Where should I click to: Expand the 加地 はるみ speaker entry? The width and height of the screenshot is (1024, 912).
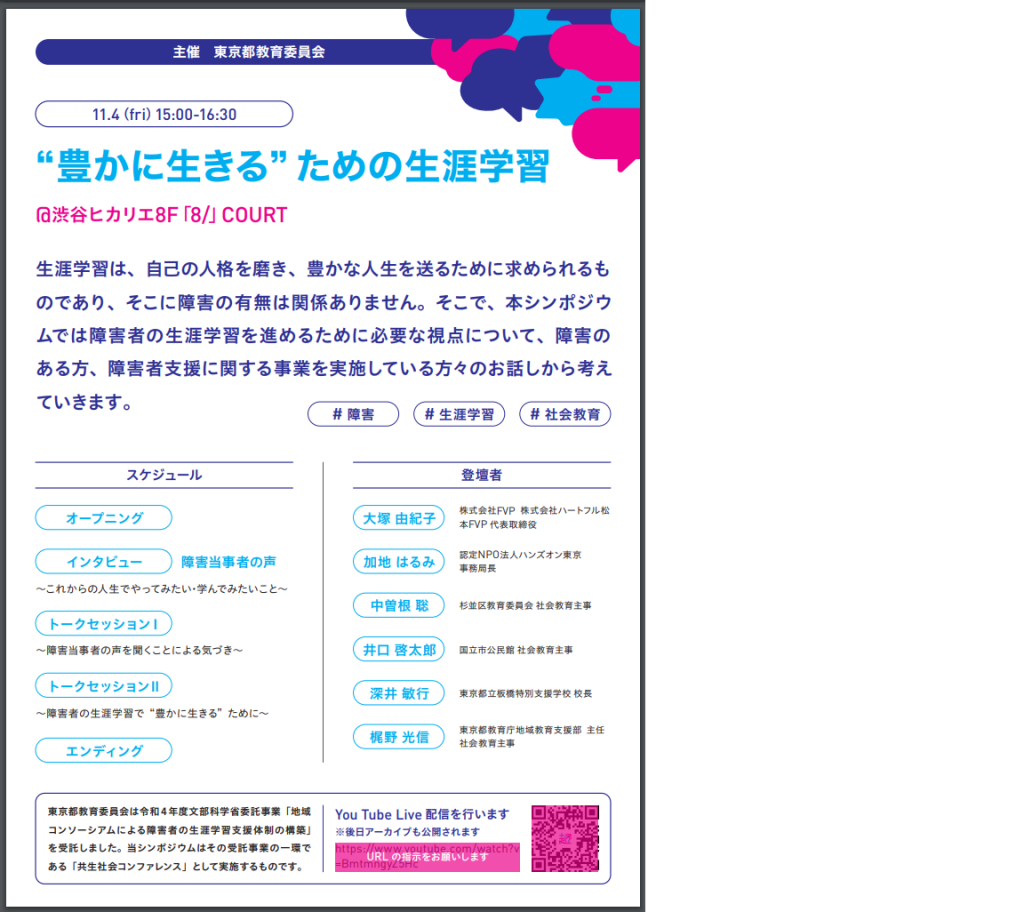(398, 561)
